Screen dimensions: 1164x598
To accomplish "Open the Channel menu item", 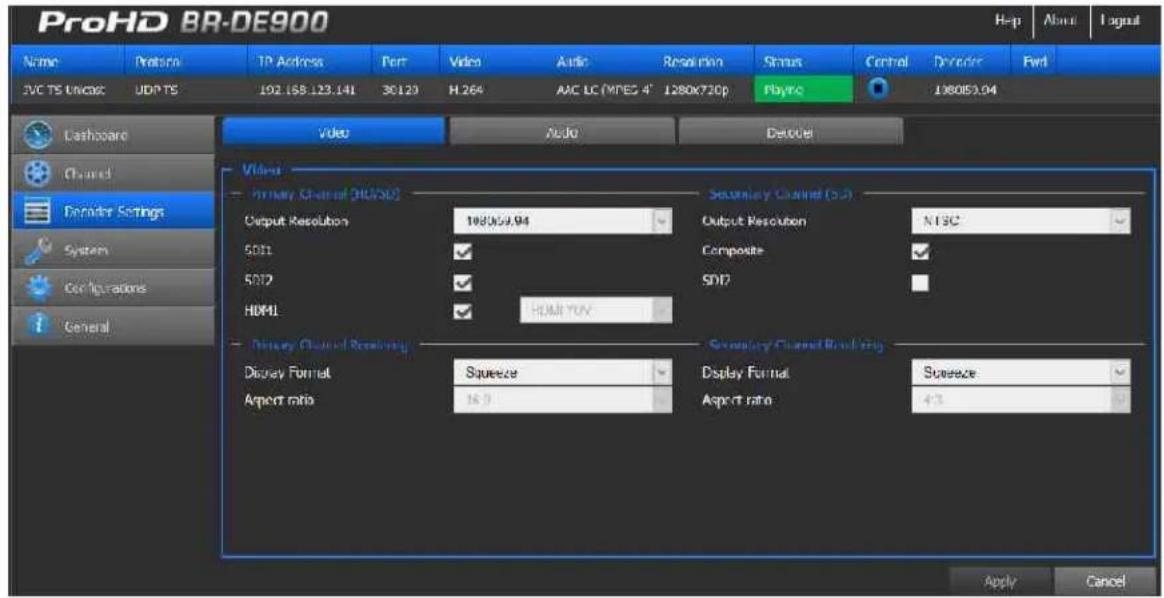I will point(113,174).
